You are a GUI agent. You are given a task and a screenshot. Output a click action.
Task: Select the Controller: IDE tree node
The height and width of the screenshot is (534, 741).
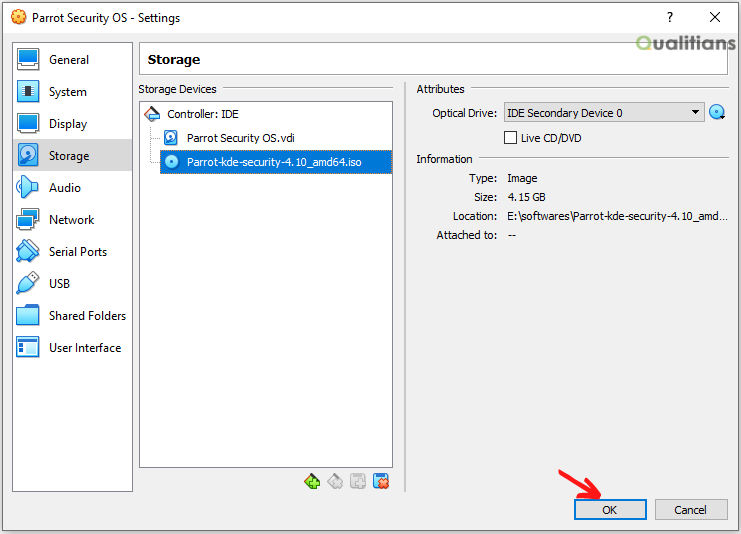203,114
